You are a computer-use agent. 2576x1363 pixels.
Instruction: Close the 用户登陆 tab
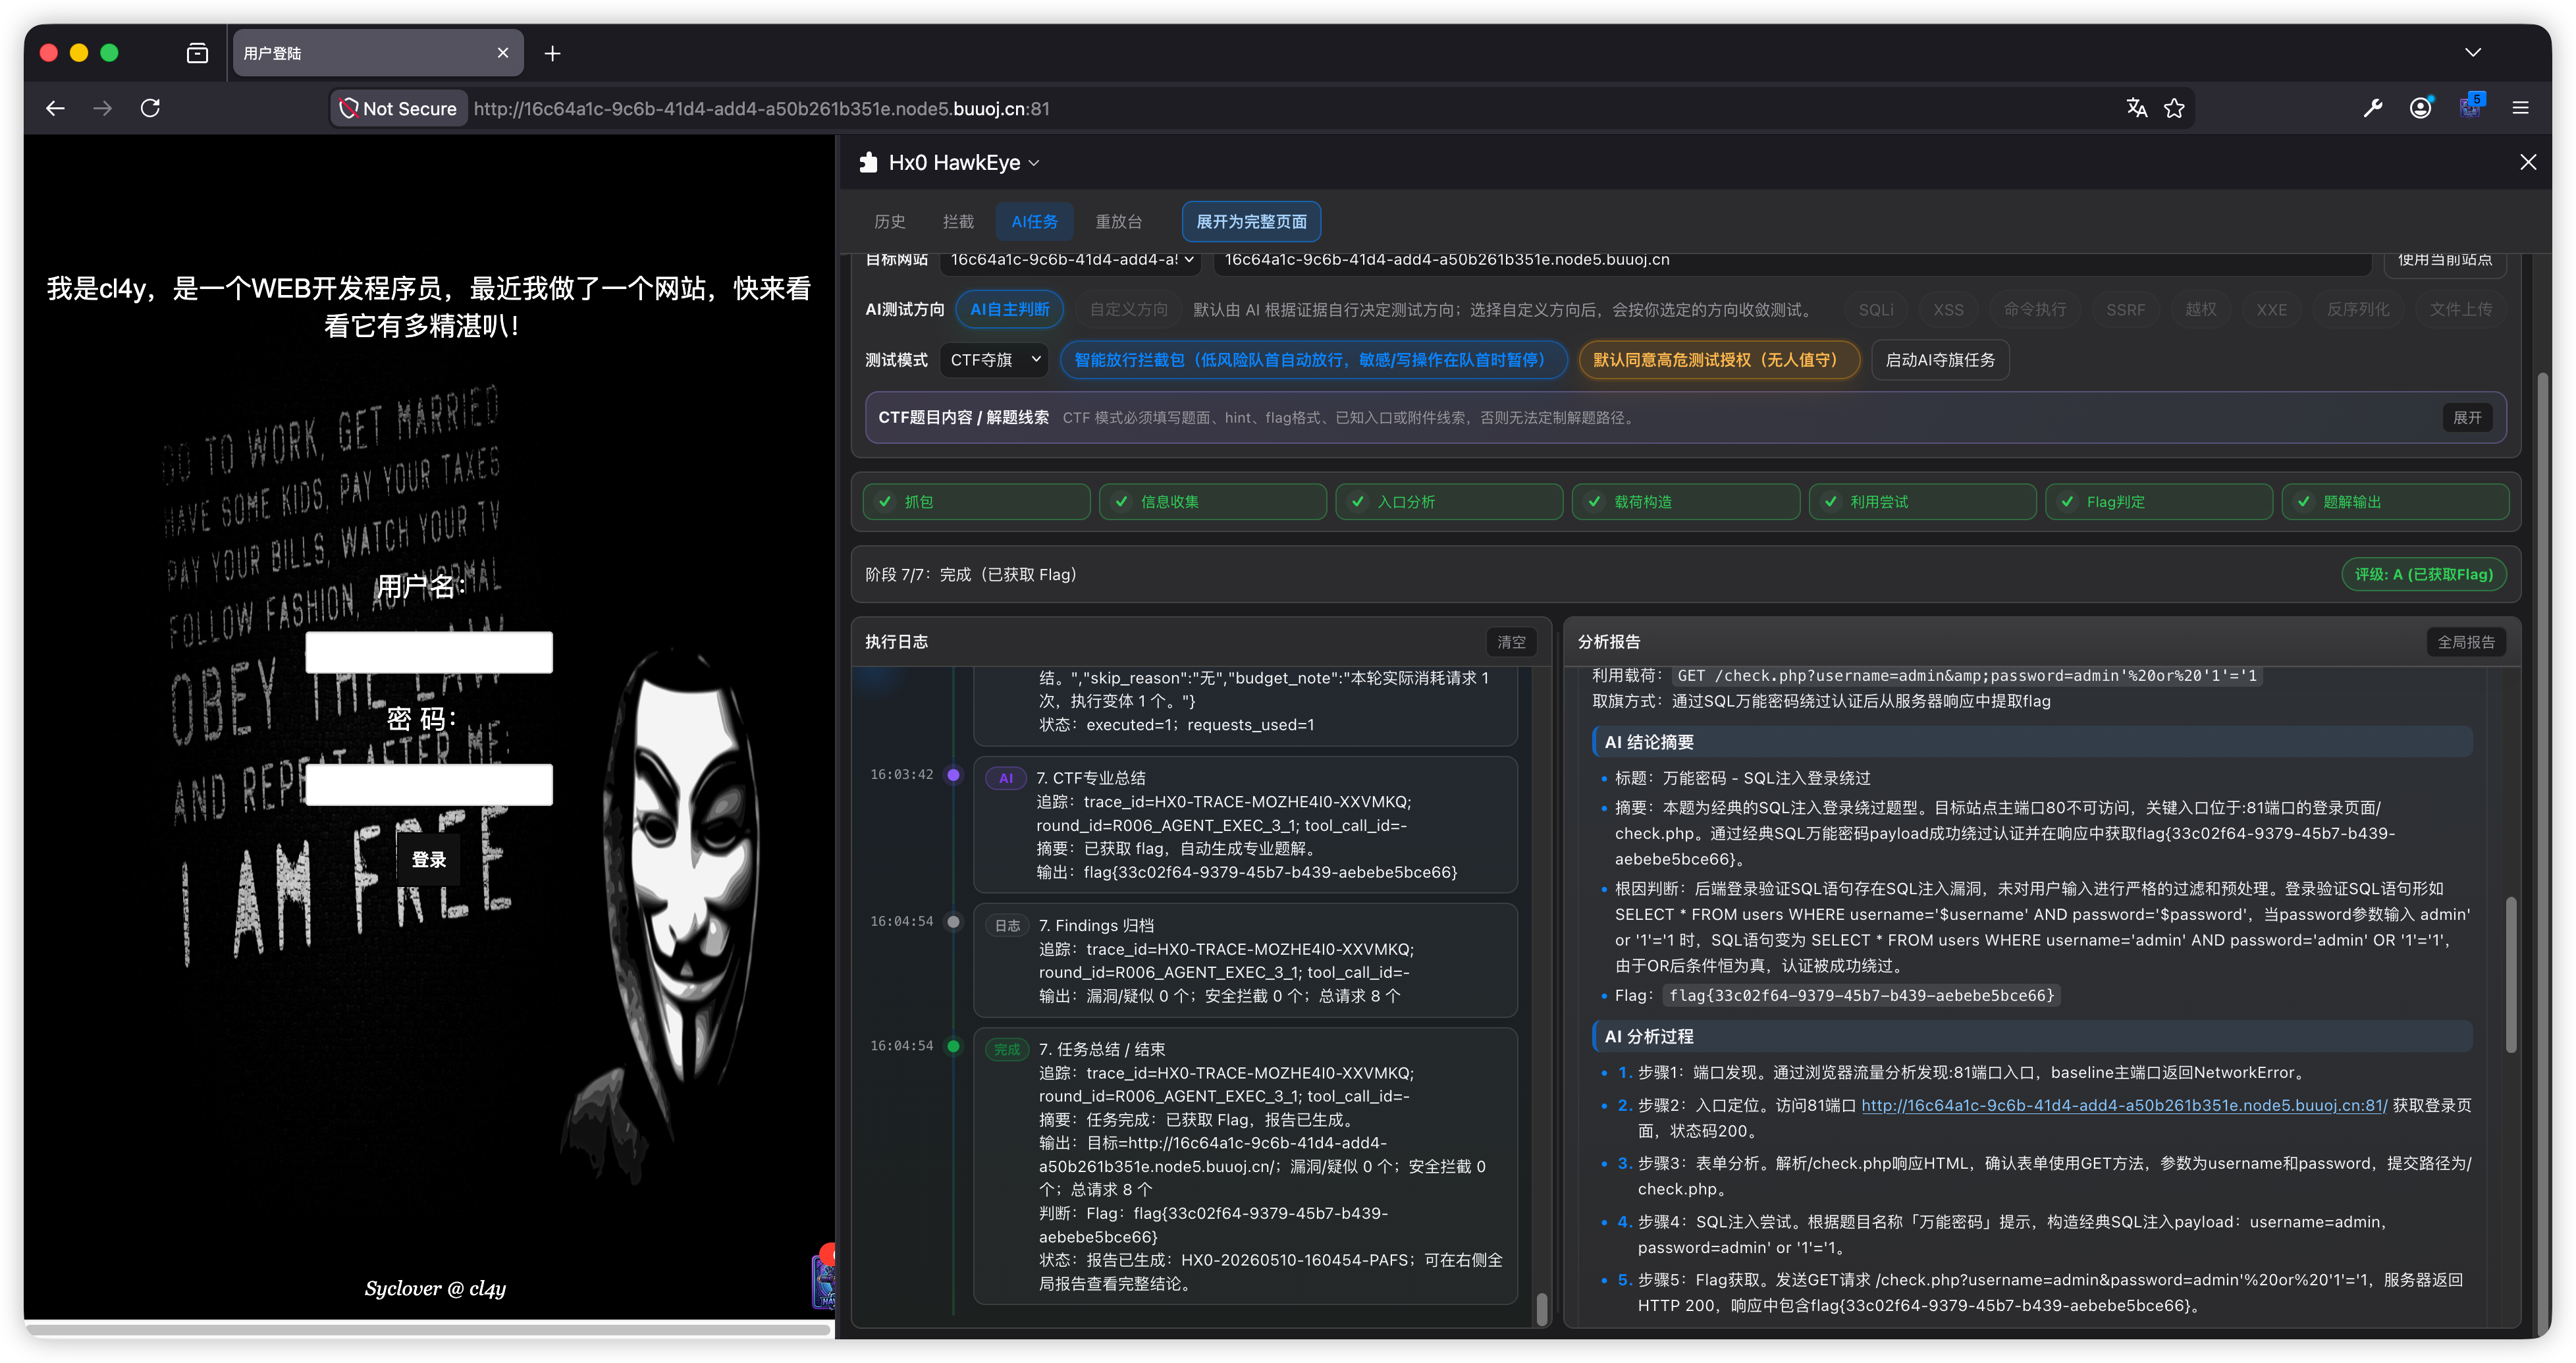[x=503, y=53]
